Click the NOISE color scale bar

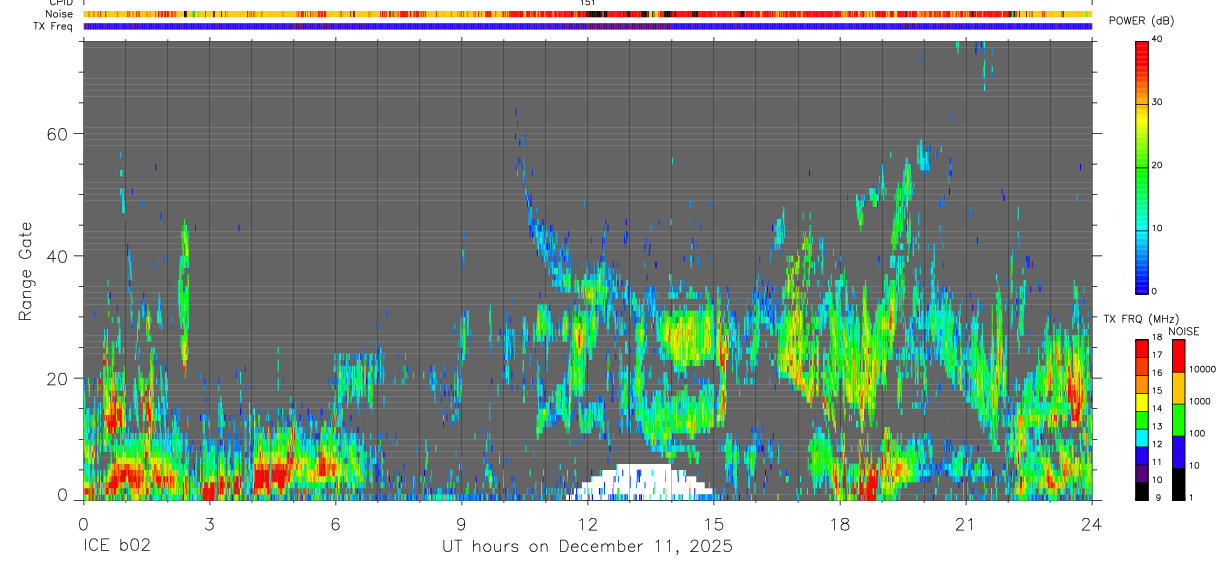[1179, 418]
